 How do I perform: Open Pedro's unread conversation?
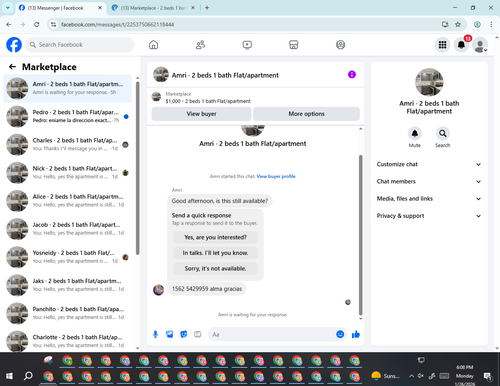(x=67, y=116)
